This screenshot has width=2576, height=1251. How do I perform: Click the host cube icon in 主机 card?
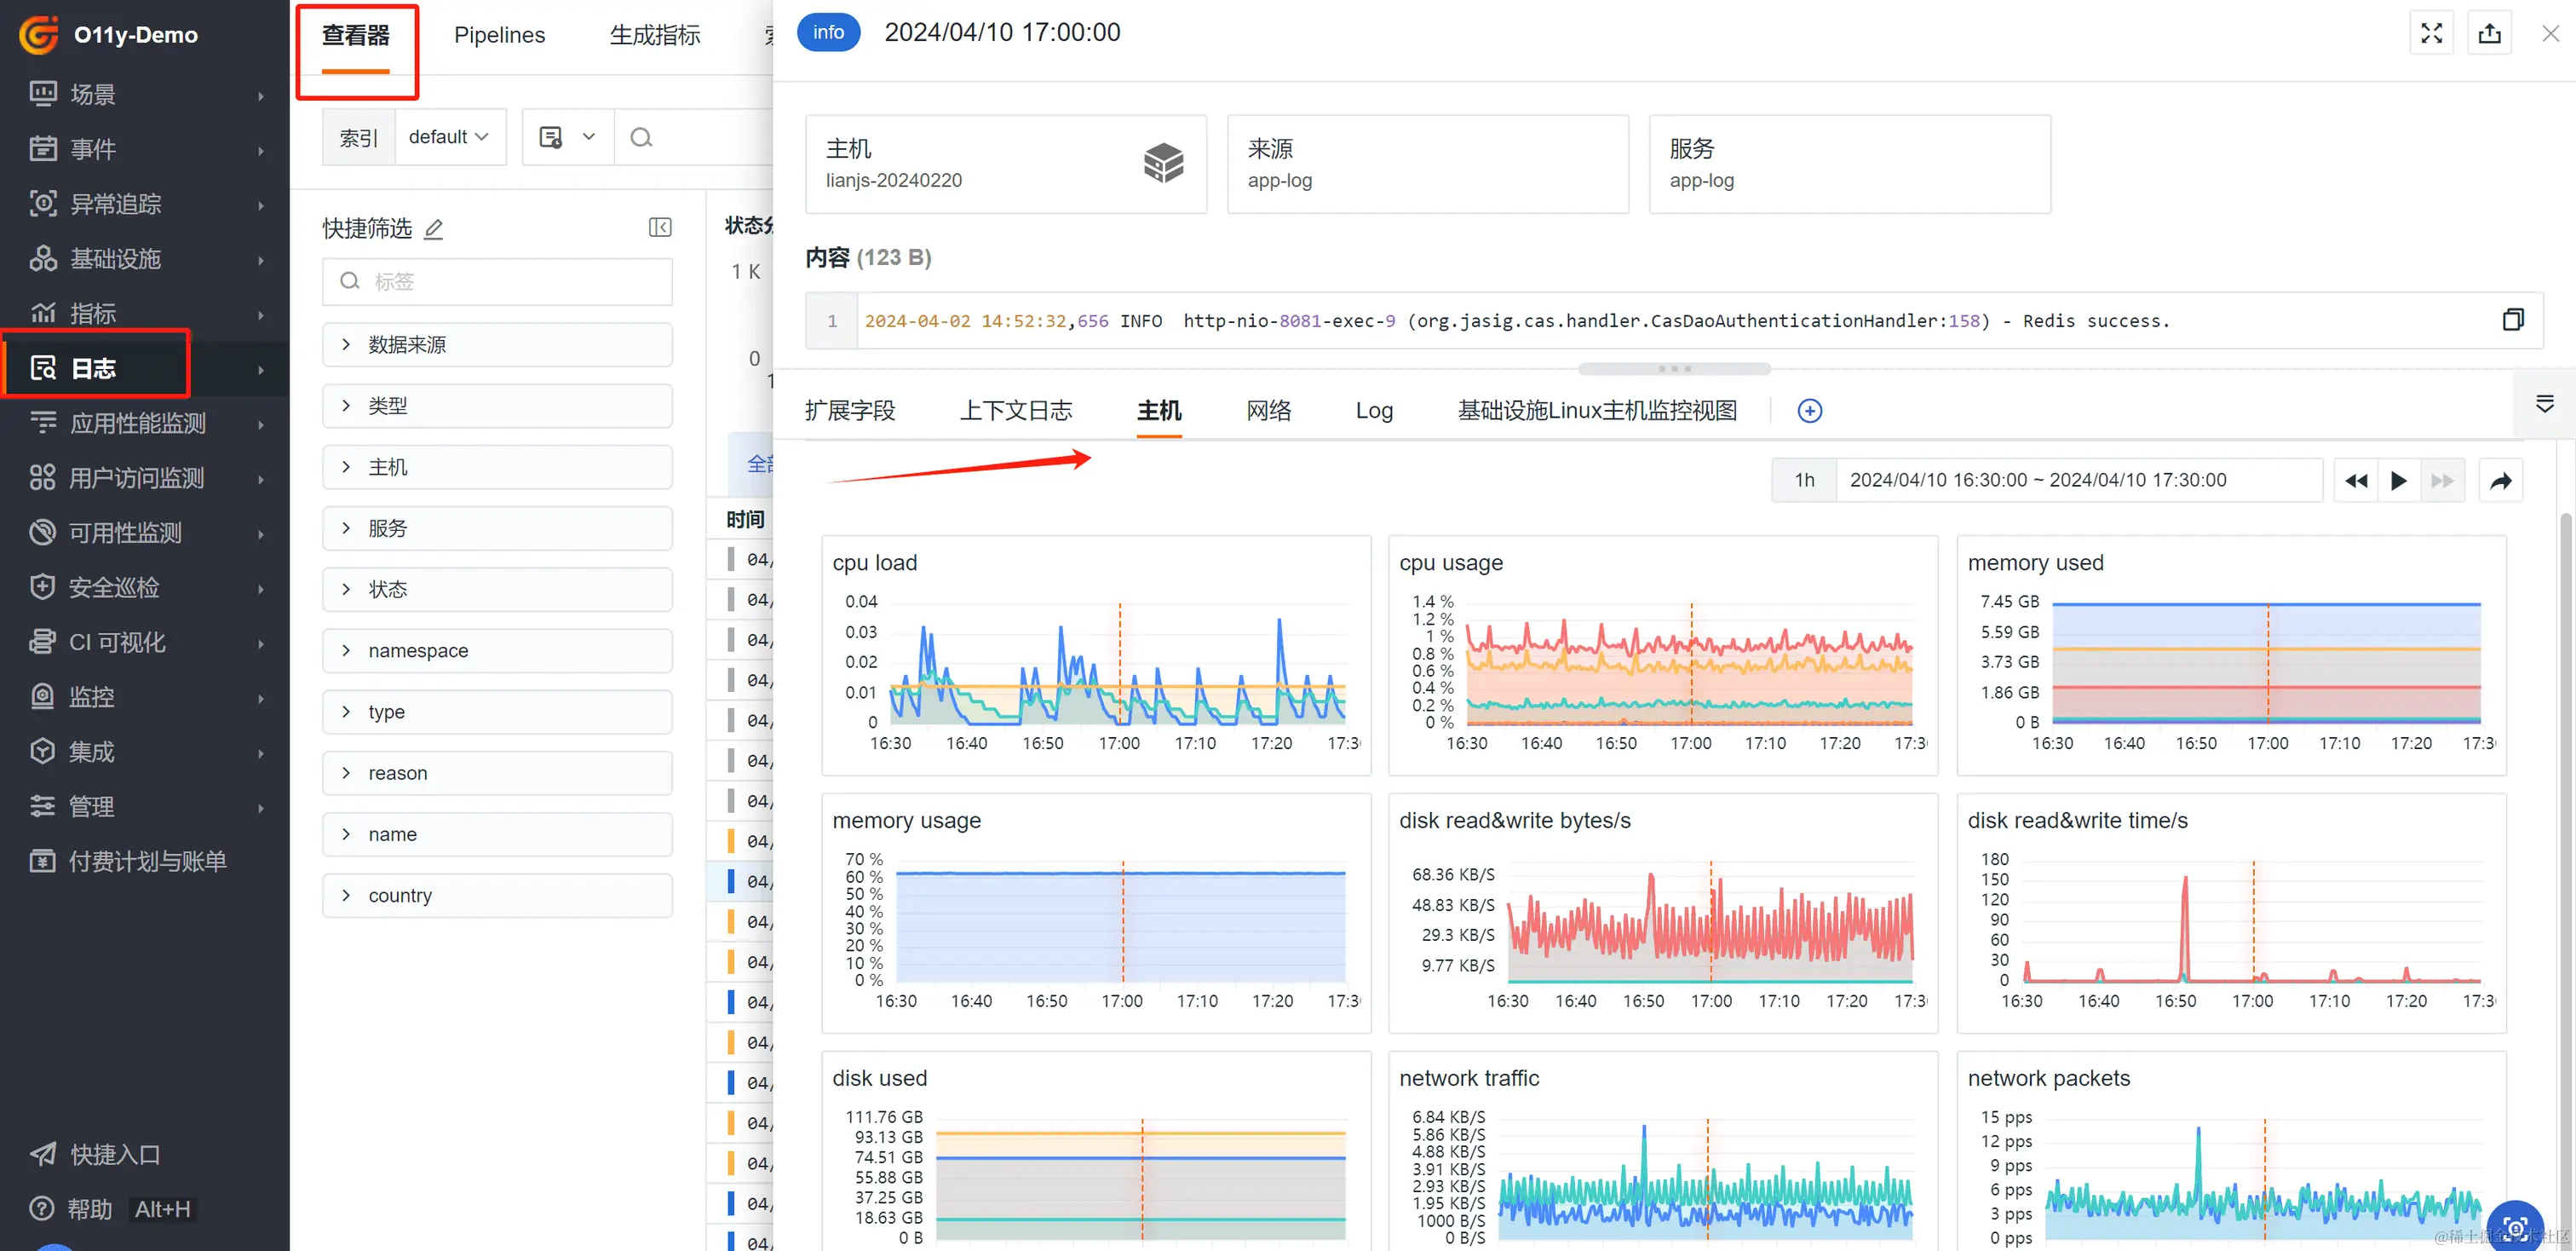pos(1163,163)
